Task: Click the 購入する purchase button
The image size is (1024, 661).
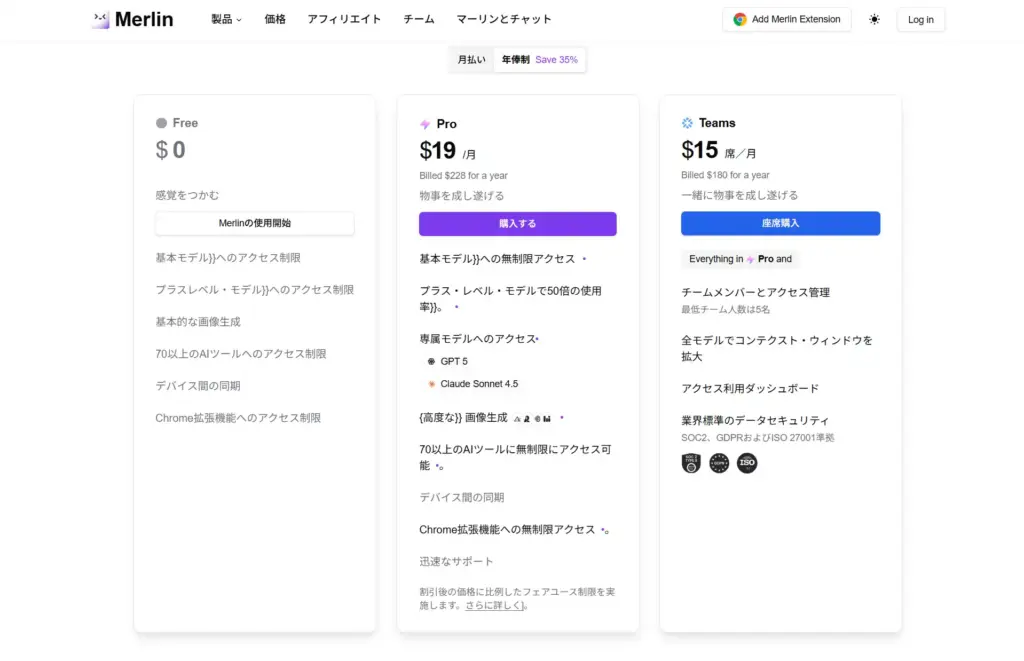Action: click(517, 223)
